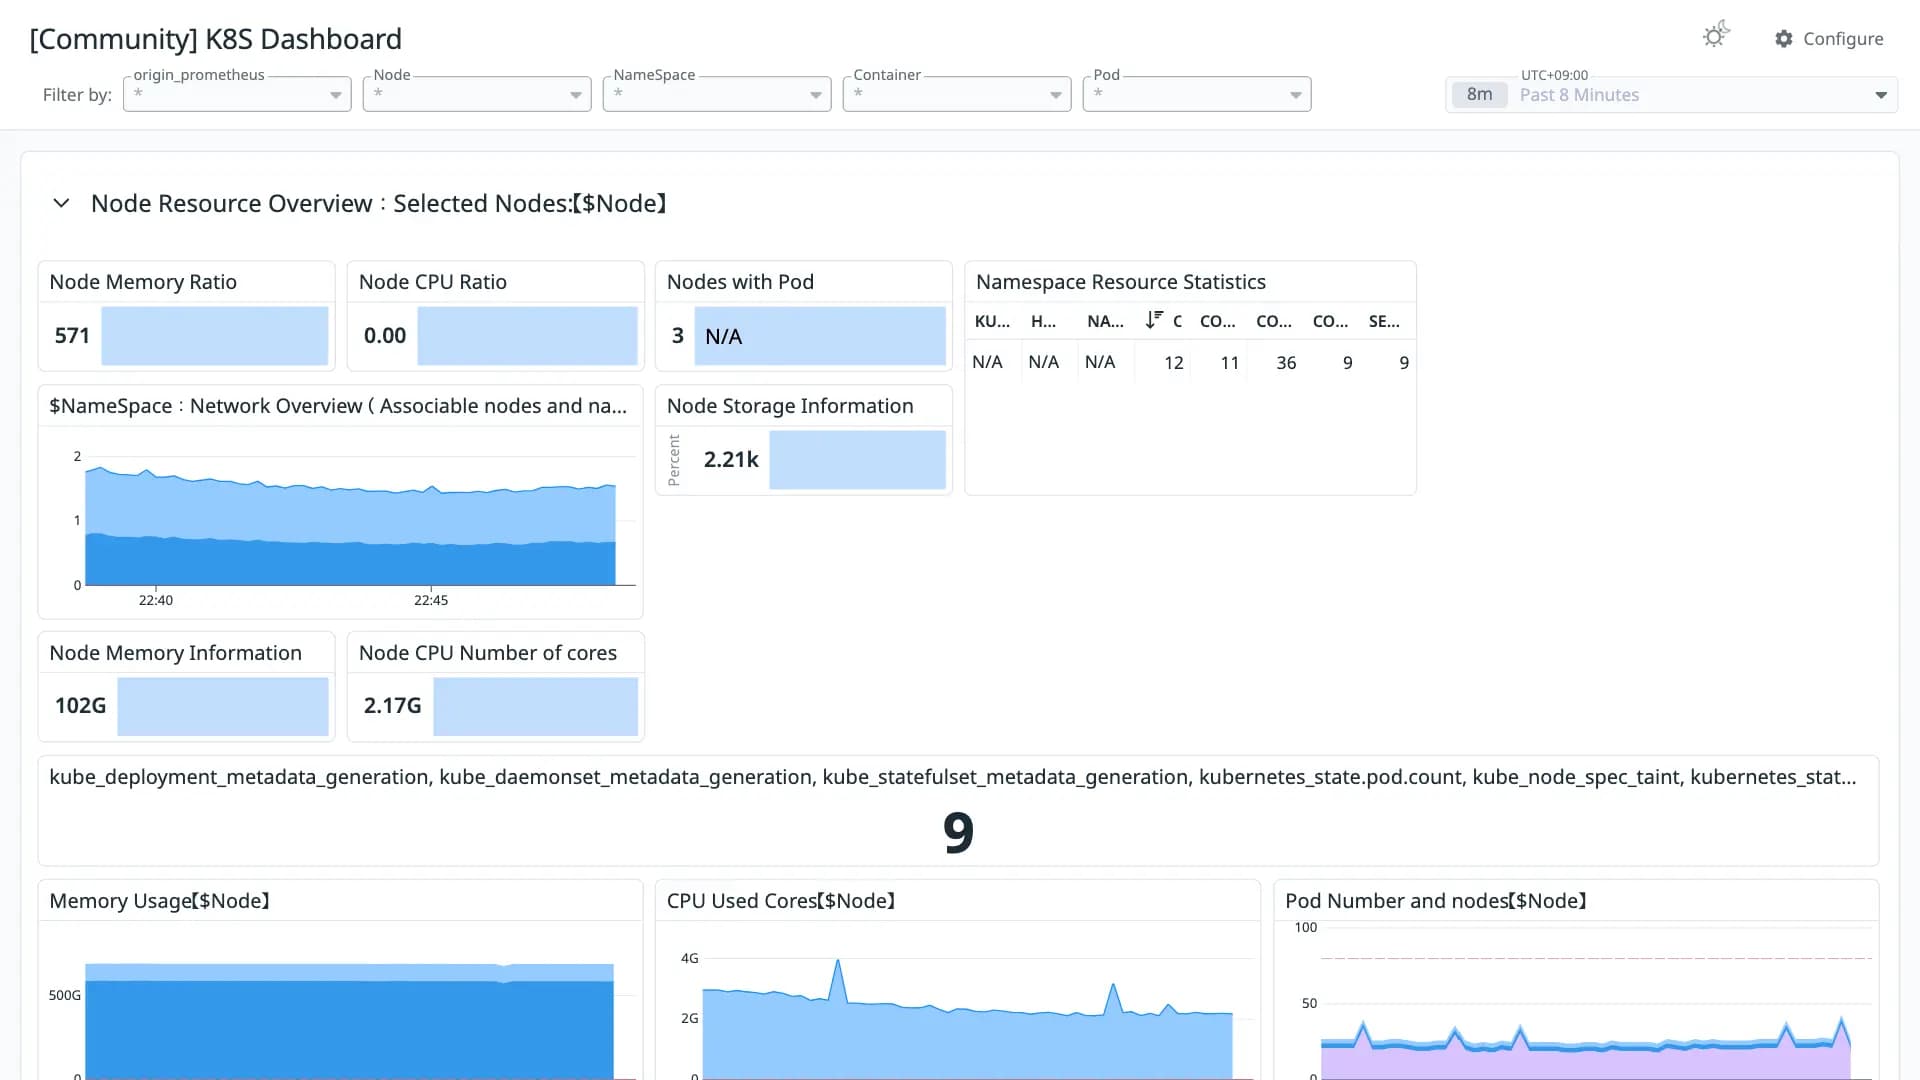
Task: Click the Memory Usage widget title
Action: click(x=160, y=901)
